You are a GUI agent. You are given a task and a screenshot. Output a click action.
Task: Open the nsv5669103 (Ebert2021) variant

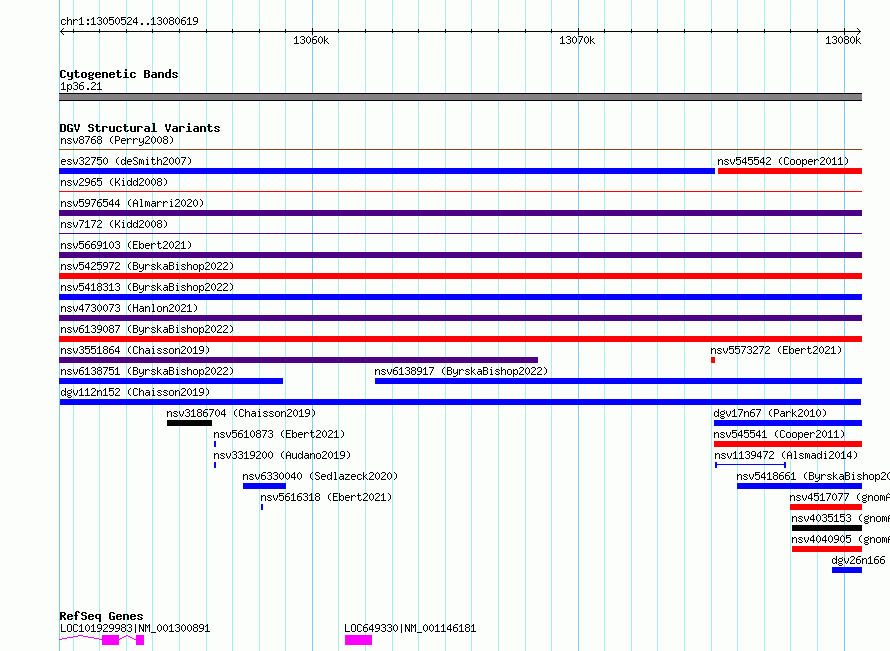pos(126,245)
